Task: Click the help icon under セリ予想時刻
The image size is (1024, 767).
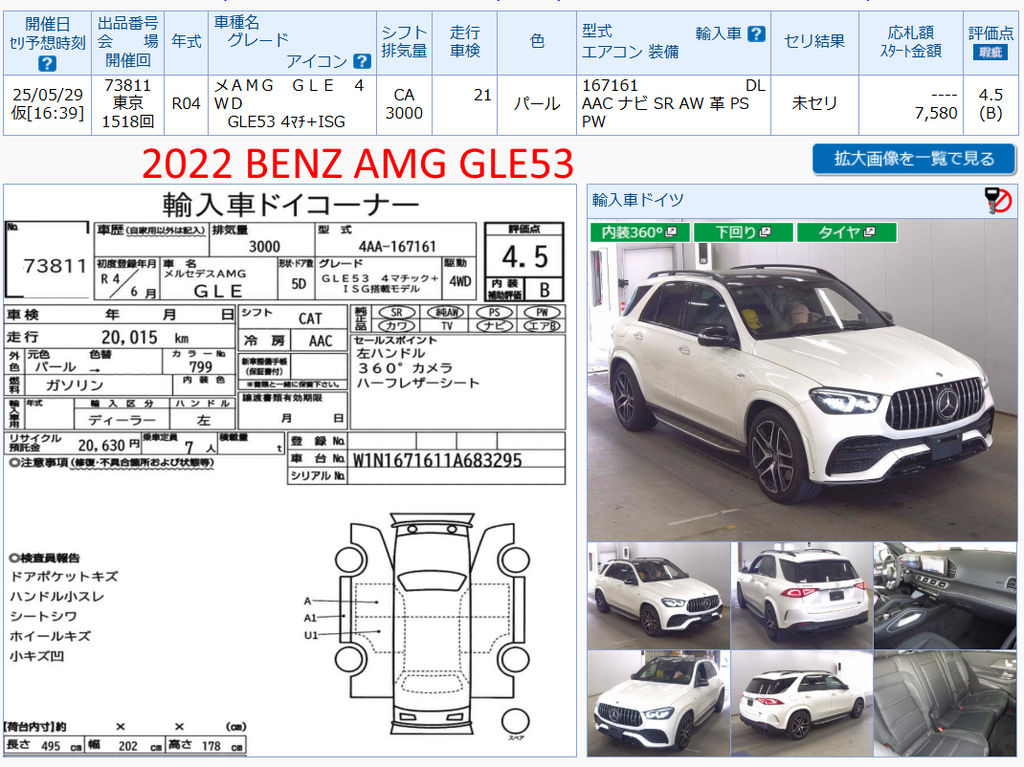Action: [x=47, y=63]
